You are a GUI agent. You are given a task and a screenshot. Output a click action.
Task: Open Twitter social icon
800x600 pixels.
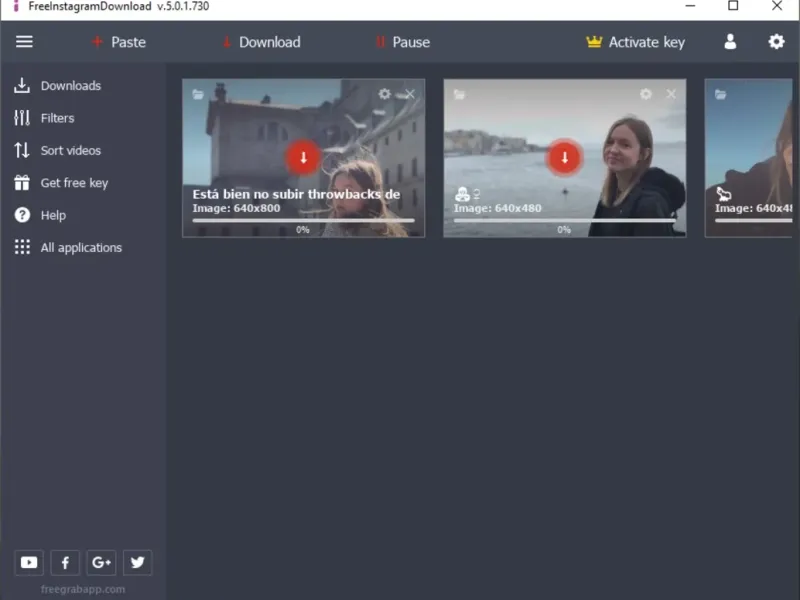(137, 562)
